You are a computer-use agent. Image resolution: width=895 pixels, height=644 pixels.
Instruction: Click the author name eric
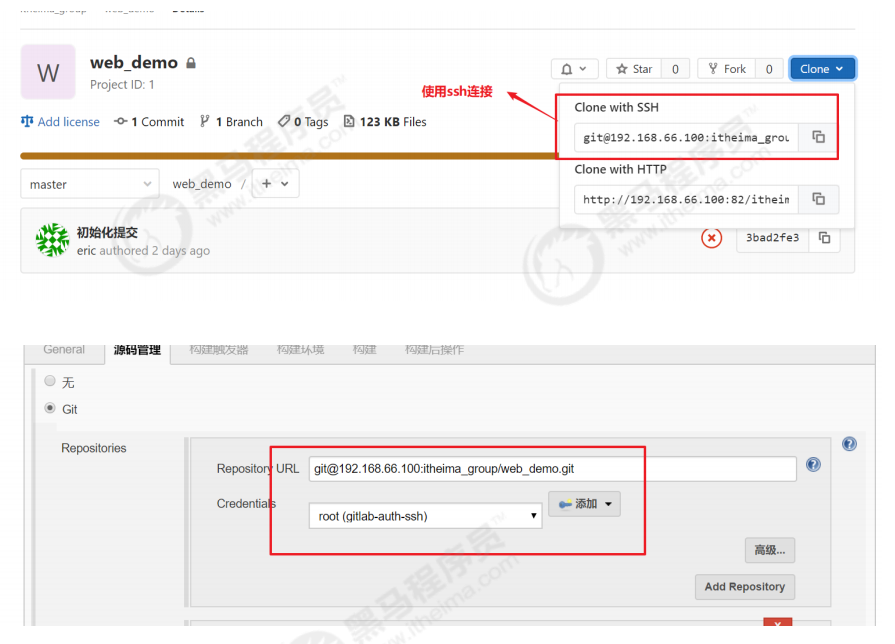point(86,251)
